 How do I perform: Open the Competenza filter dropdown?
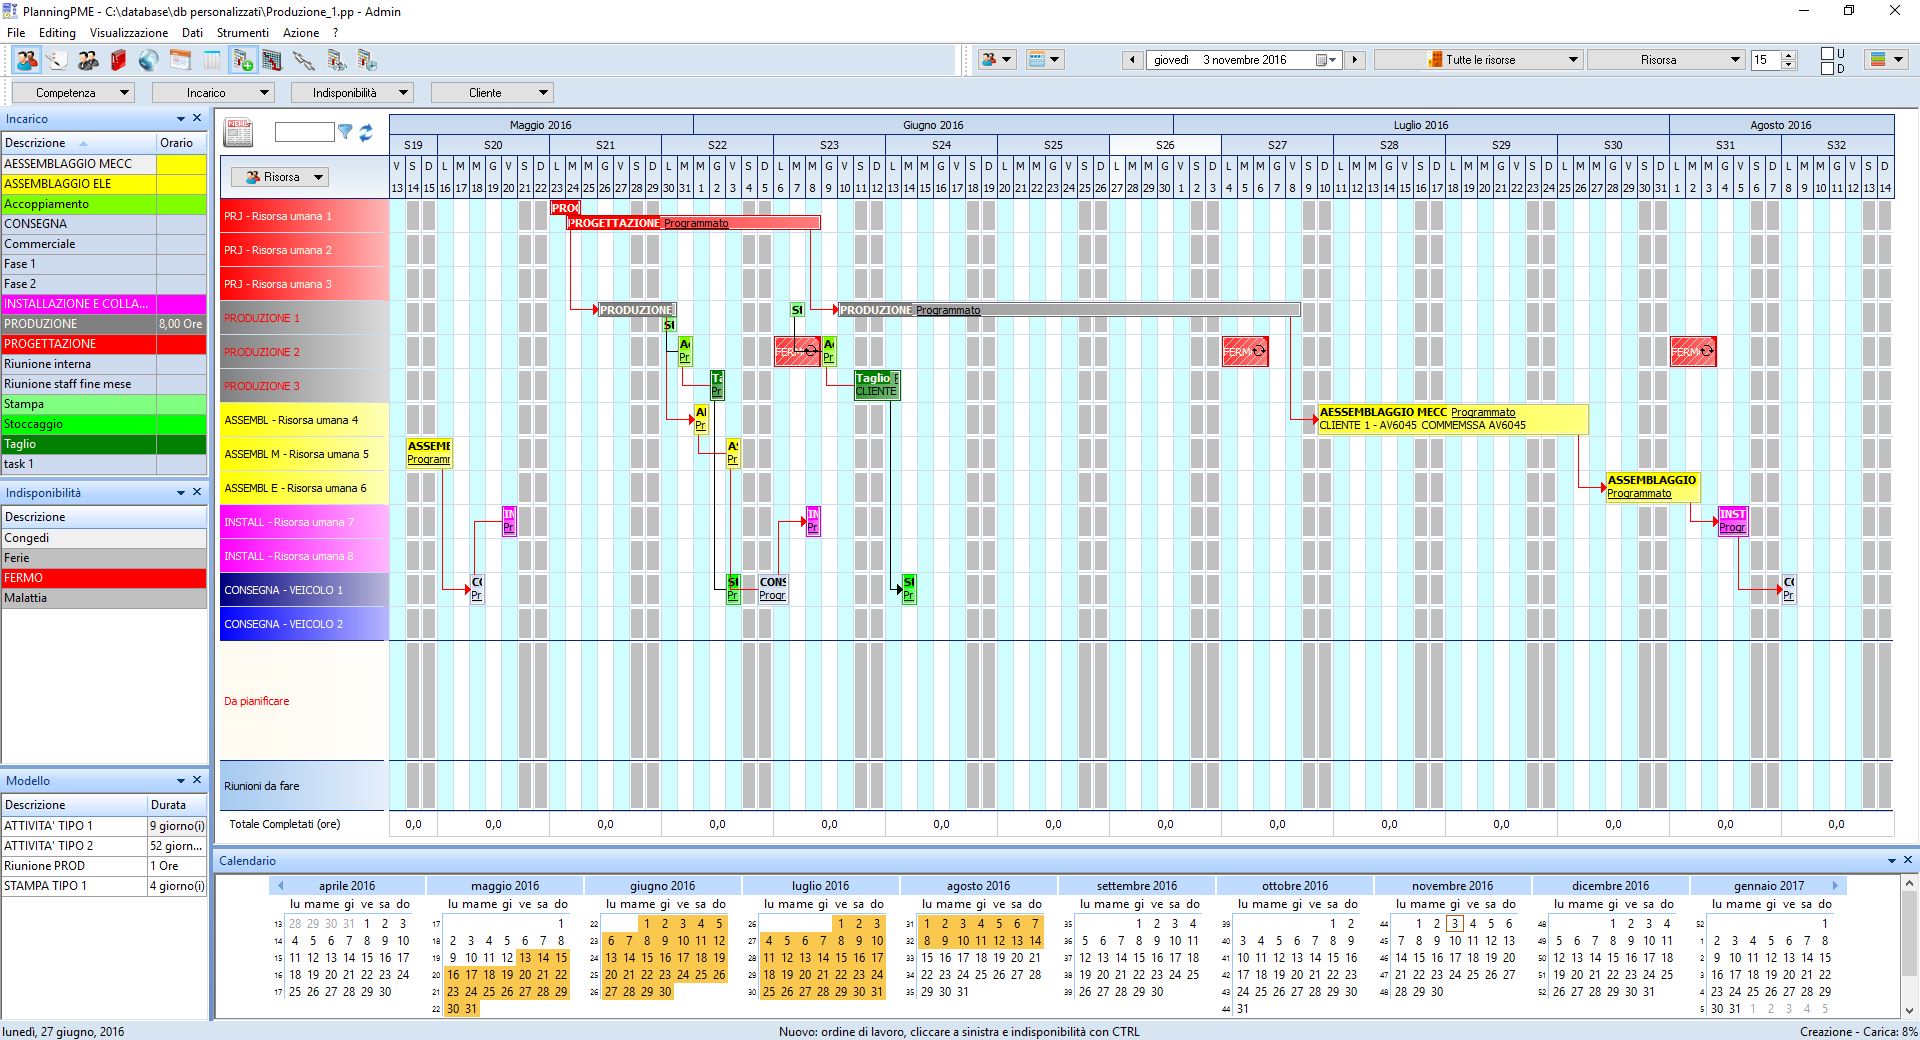pos(72,93)
